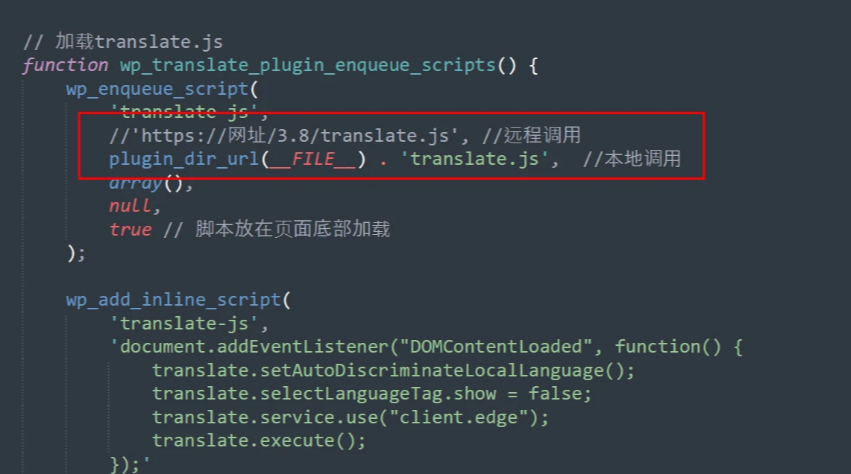This screenshot has height=474, width=851.
Task: Click the 加载translate.js comment at top
Action: point(123,42)
